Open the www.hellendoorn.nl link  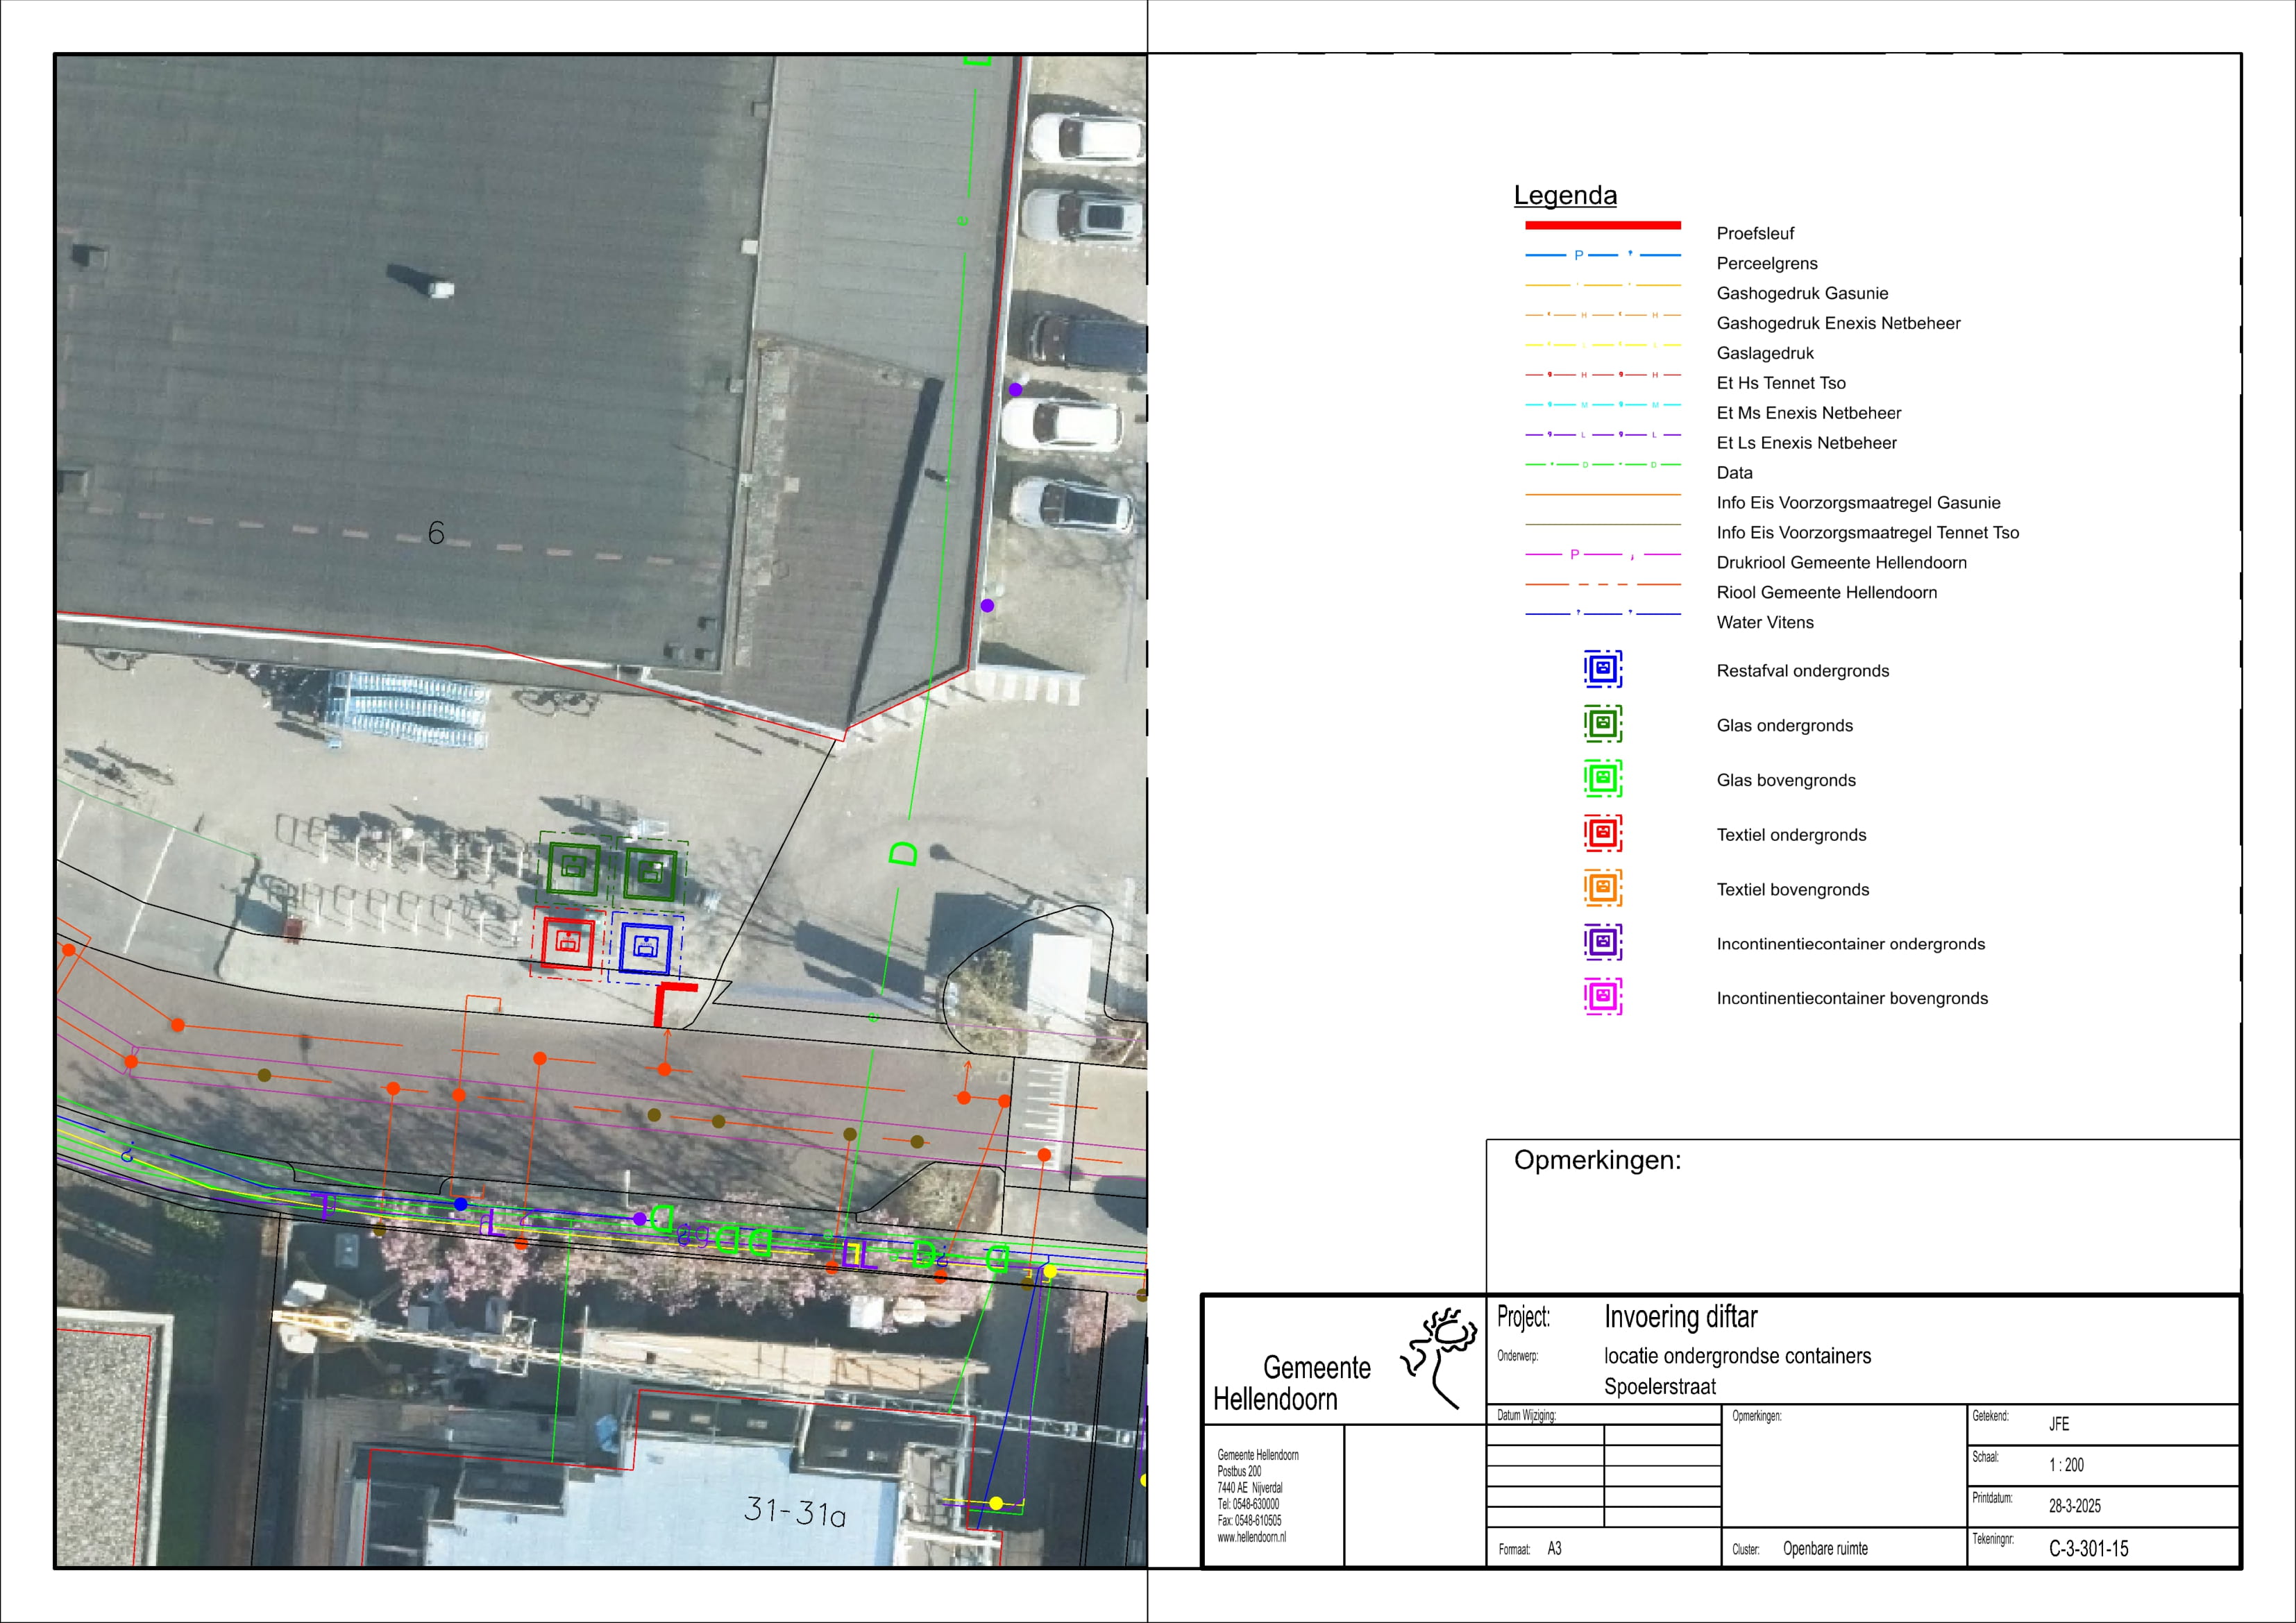point(1251,1537)
